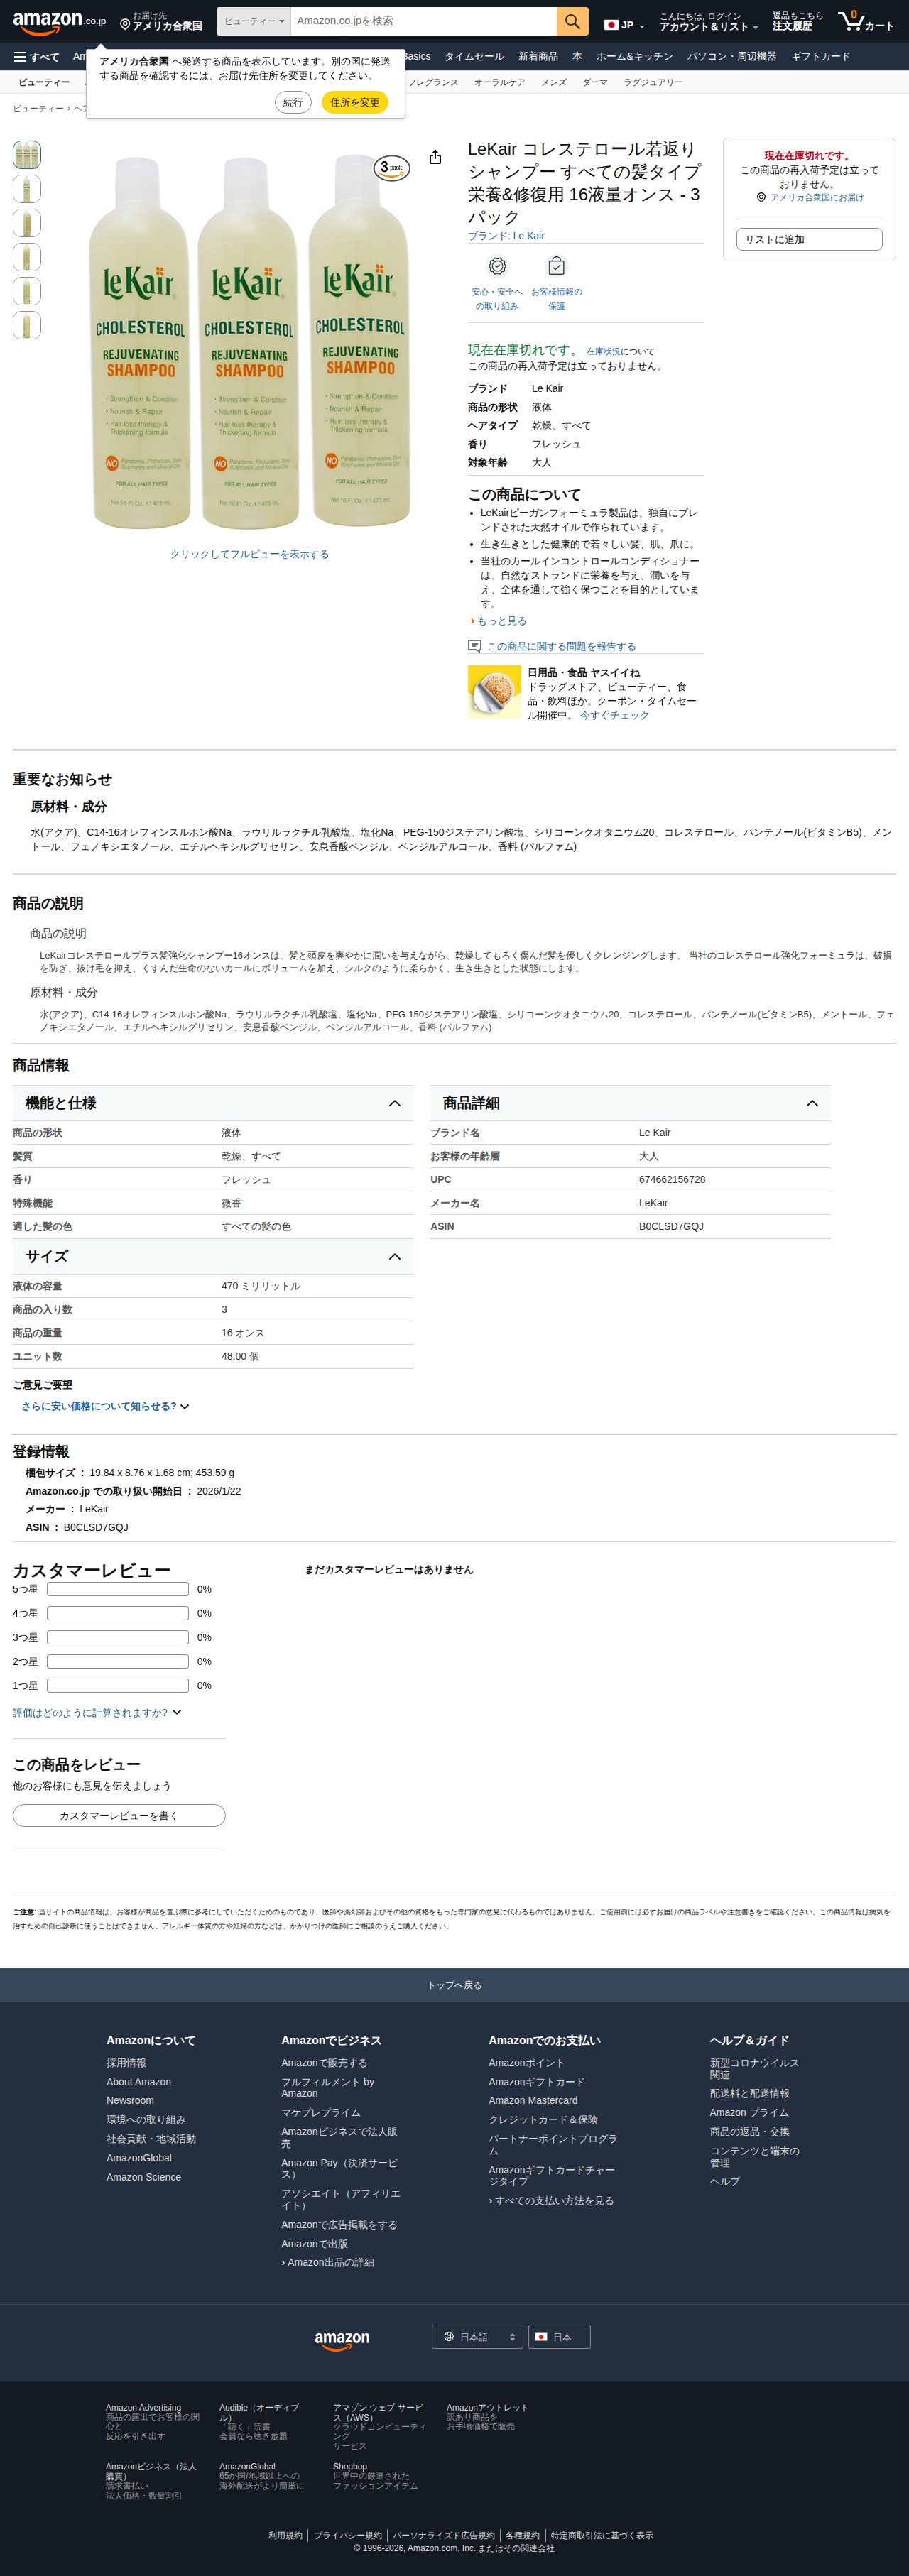Screen dimensions: 909x2576
Task: Click the orange magnifier search button
Action: click(x=572, y=21)
